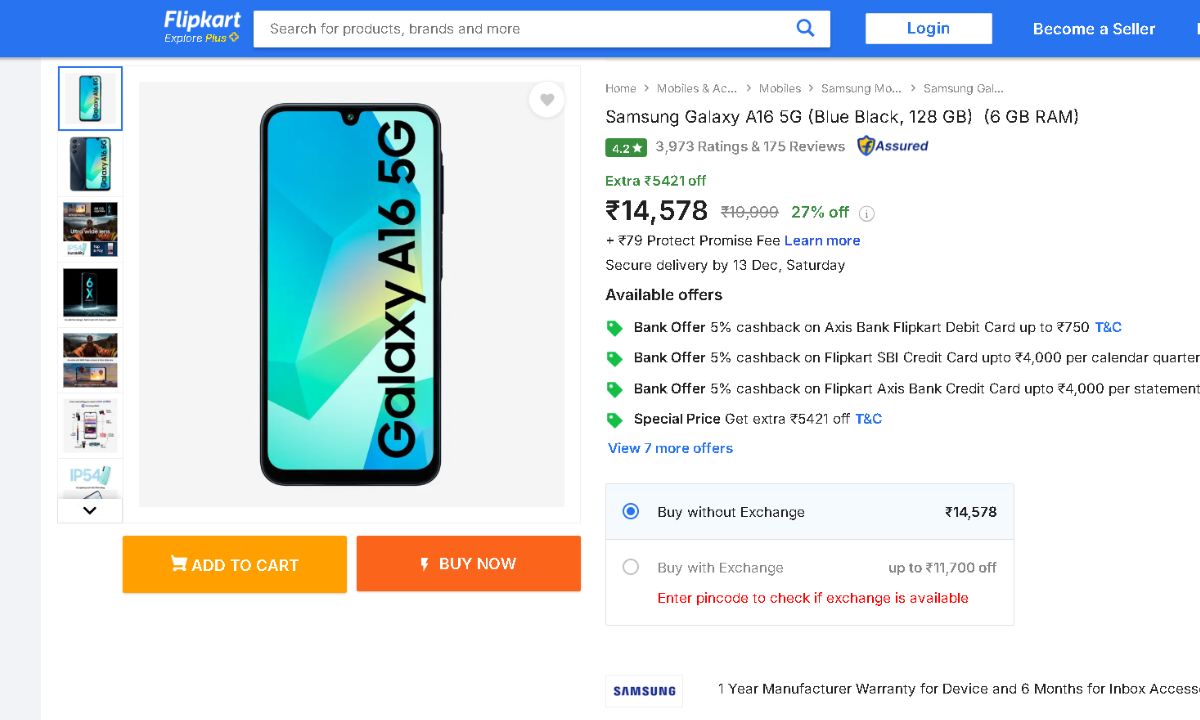Screen dimensions: 1200x720
Task: Click the Flipkart Assured badge
Action: 893,146
